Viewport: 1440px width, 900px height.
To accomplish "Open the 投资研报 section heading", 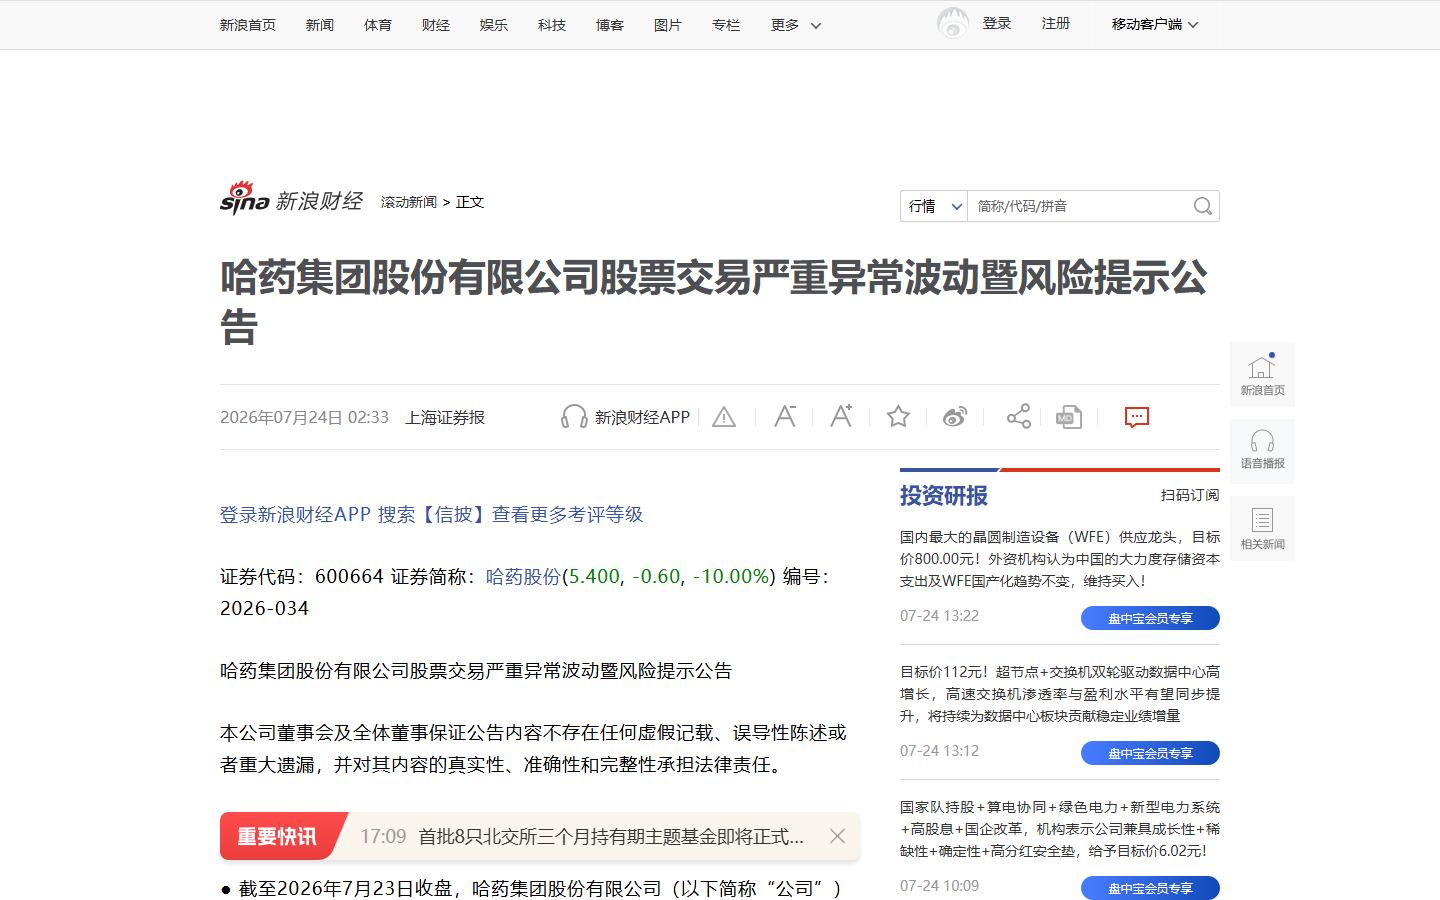I will click(944, 496).
